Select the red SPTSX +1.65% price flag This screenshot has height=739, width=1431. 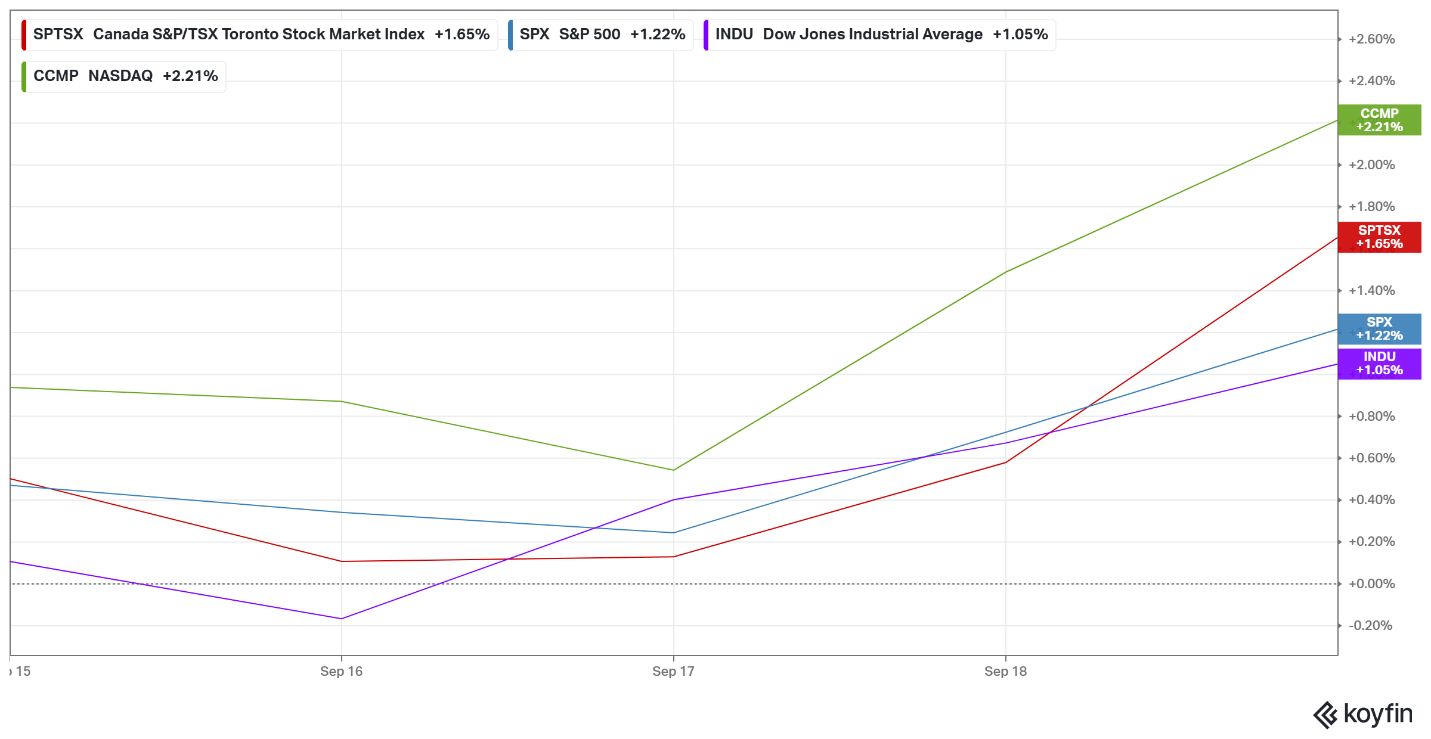tap(1379, 237)
